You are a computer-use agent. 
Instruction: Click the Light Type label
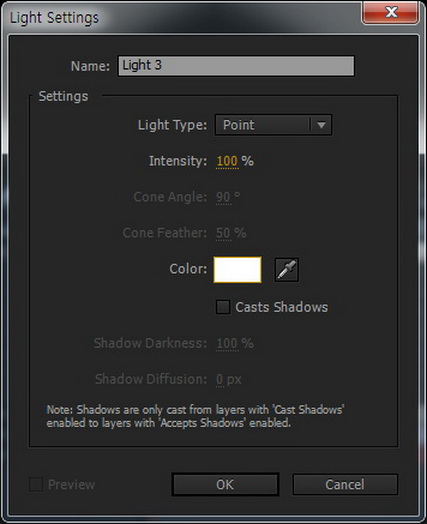172,125
